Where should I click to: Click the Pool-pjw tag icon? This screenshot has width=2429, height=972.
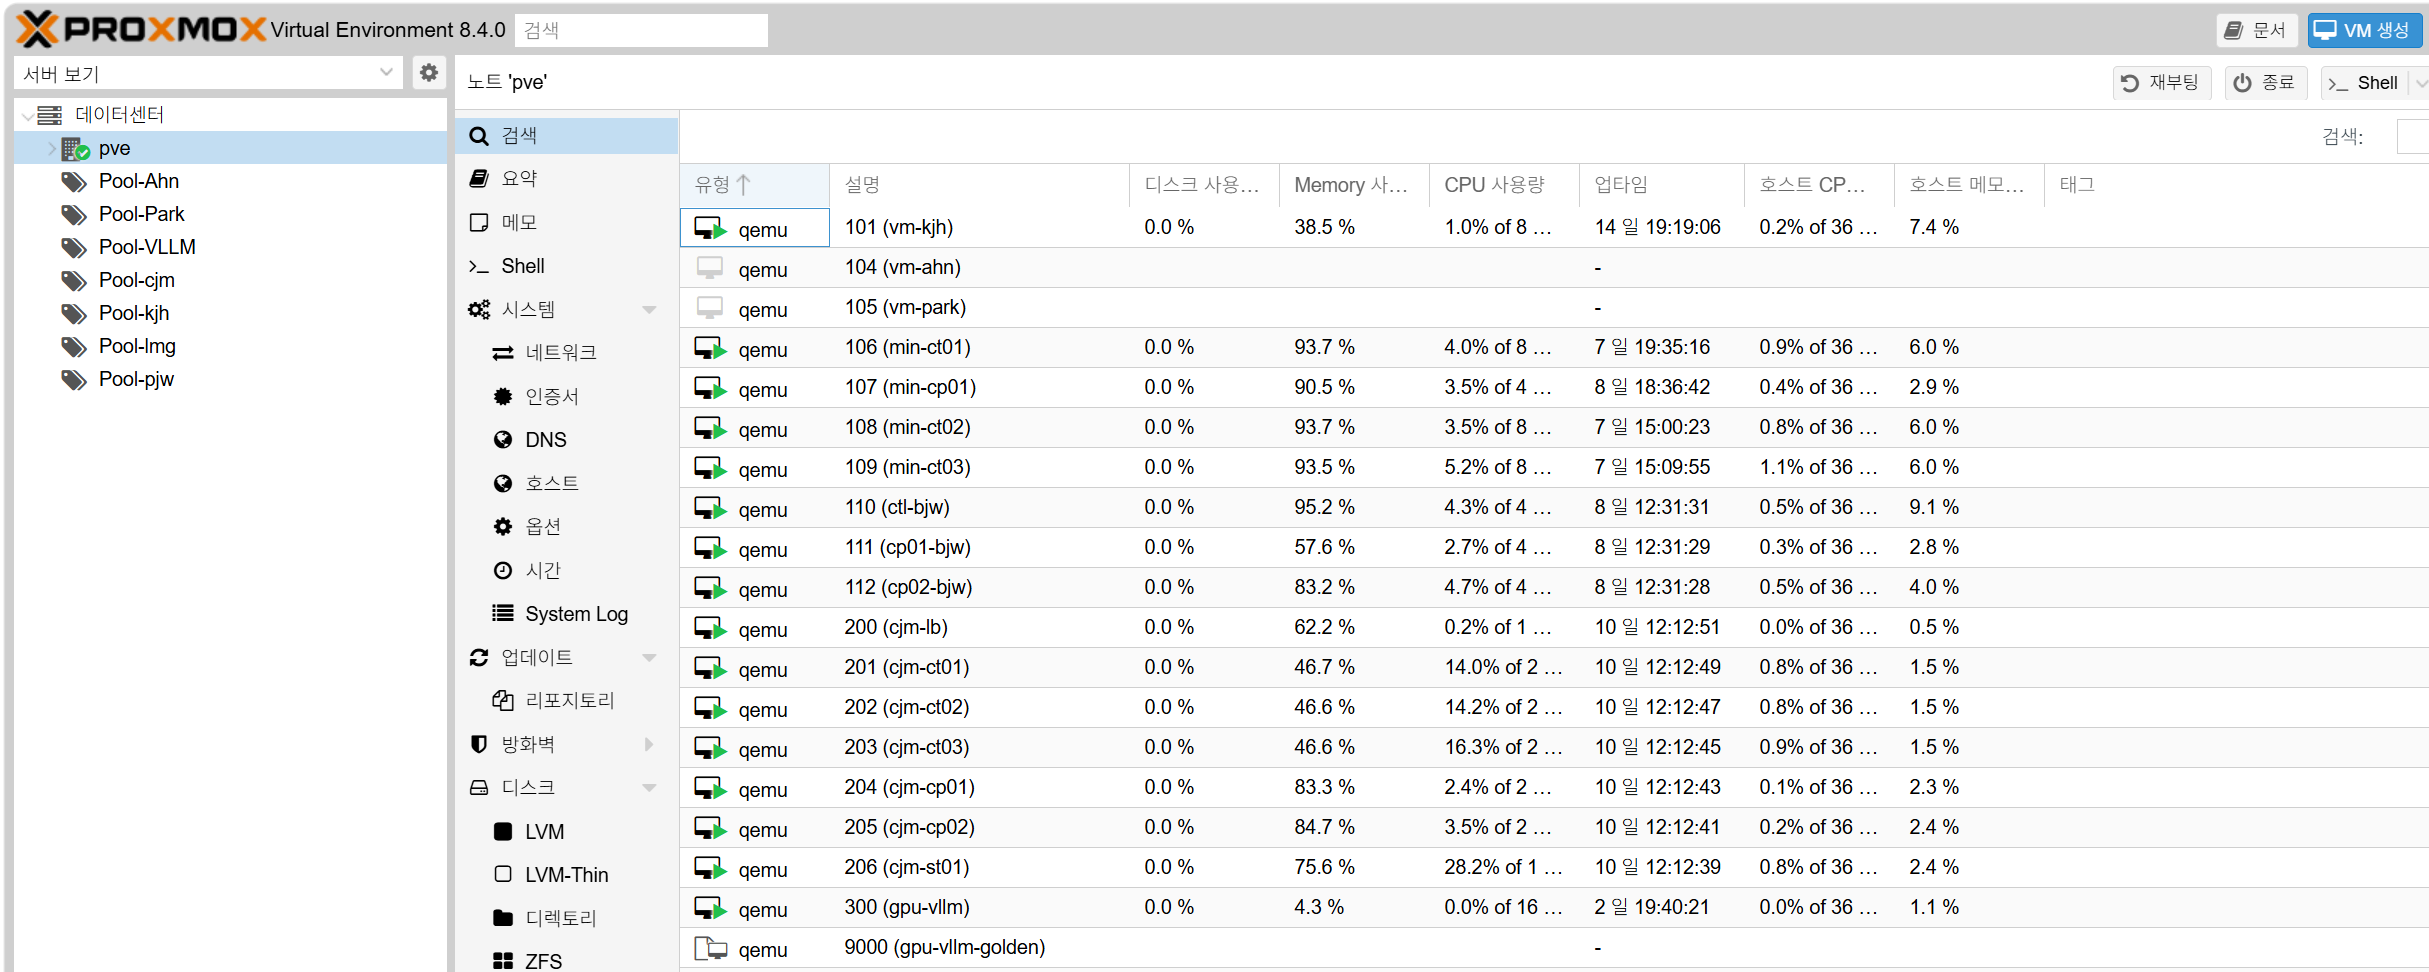[74, 380]
